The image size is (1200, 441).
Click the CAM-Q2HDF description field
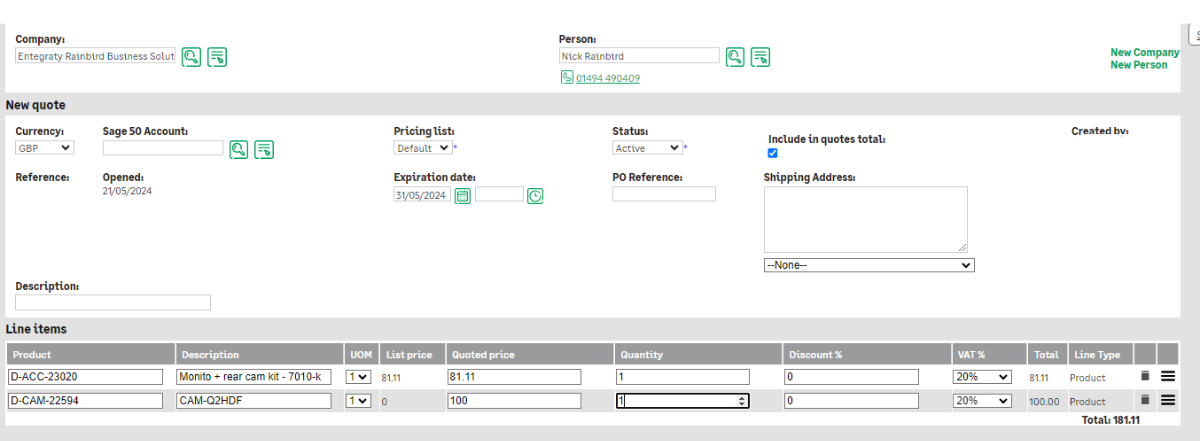[x=253, y=400]
